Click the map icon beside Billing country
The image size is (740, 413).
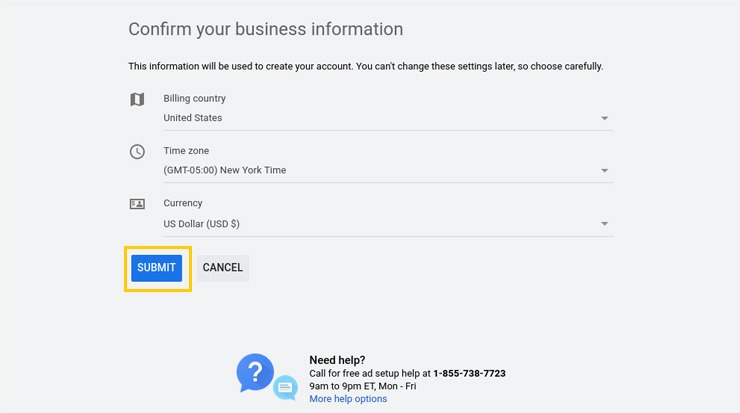(x=137, y=99)
